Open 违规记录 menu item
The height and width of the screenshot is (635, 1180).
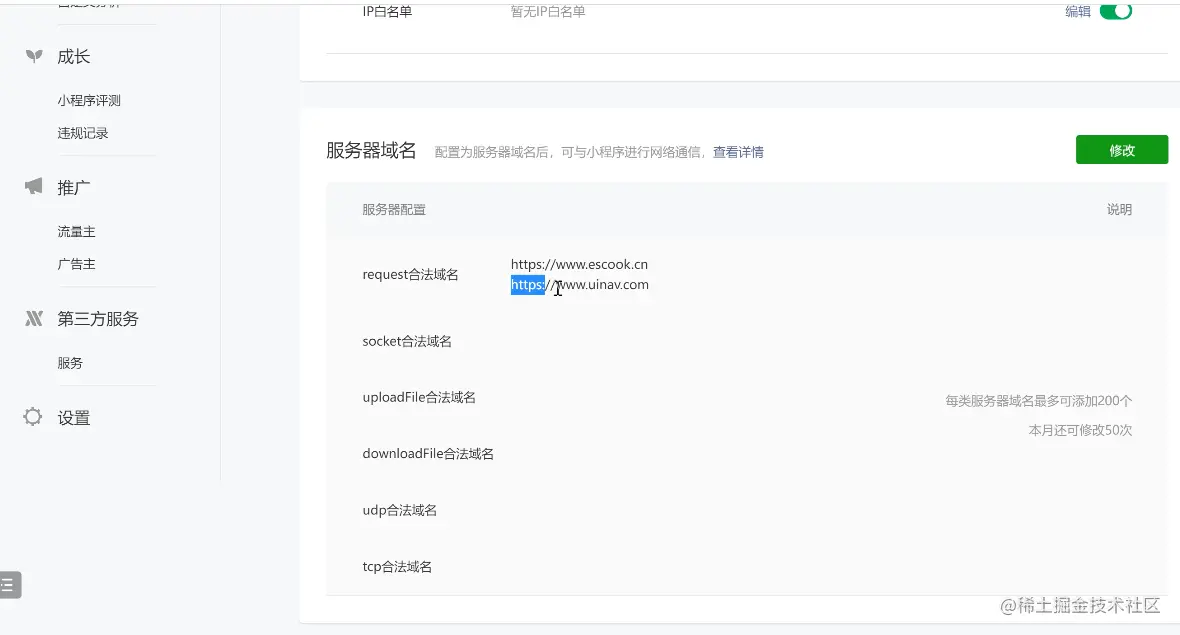(x=83, y=133)
